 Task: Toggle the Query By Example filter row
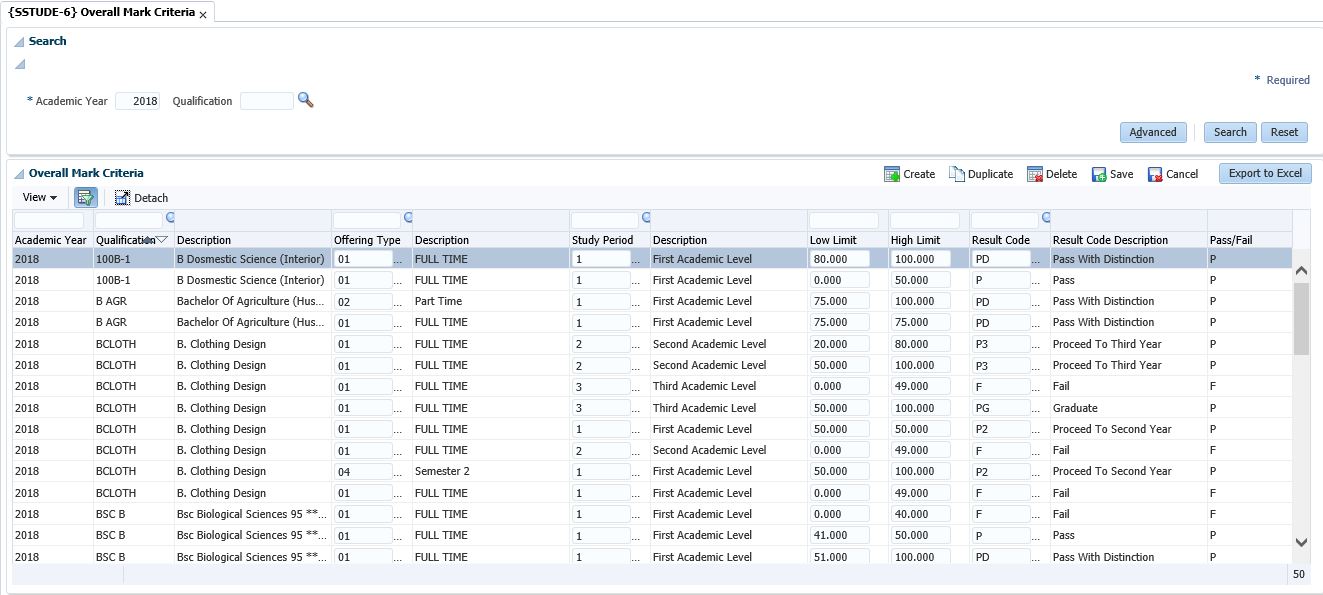[x=85, y=198]
